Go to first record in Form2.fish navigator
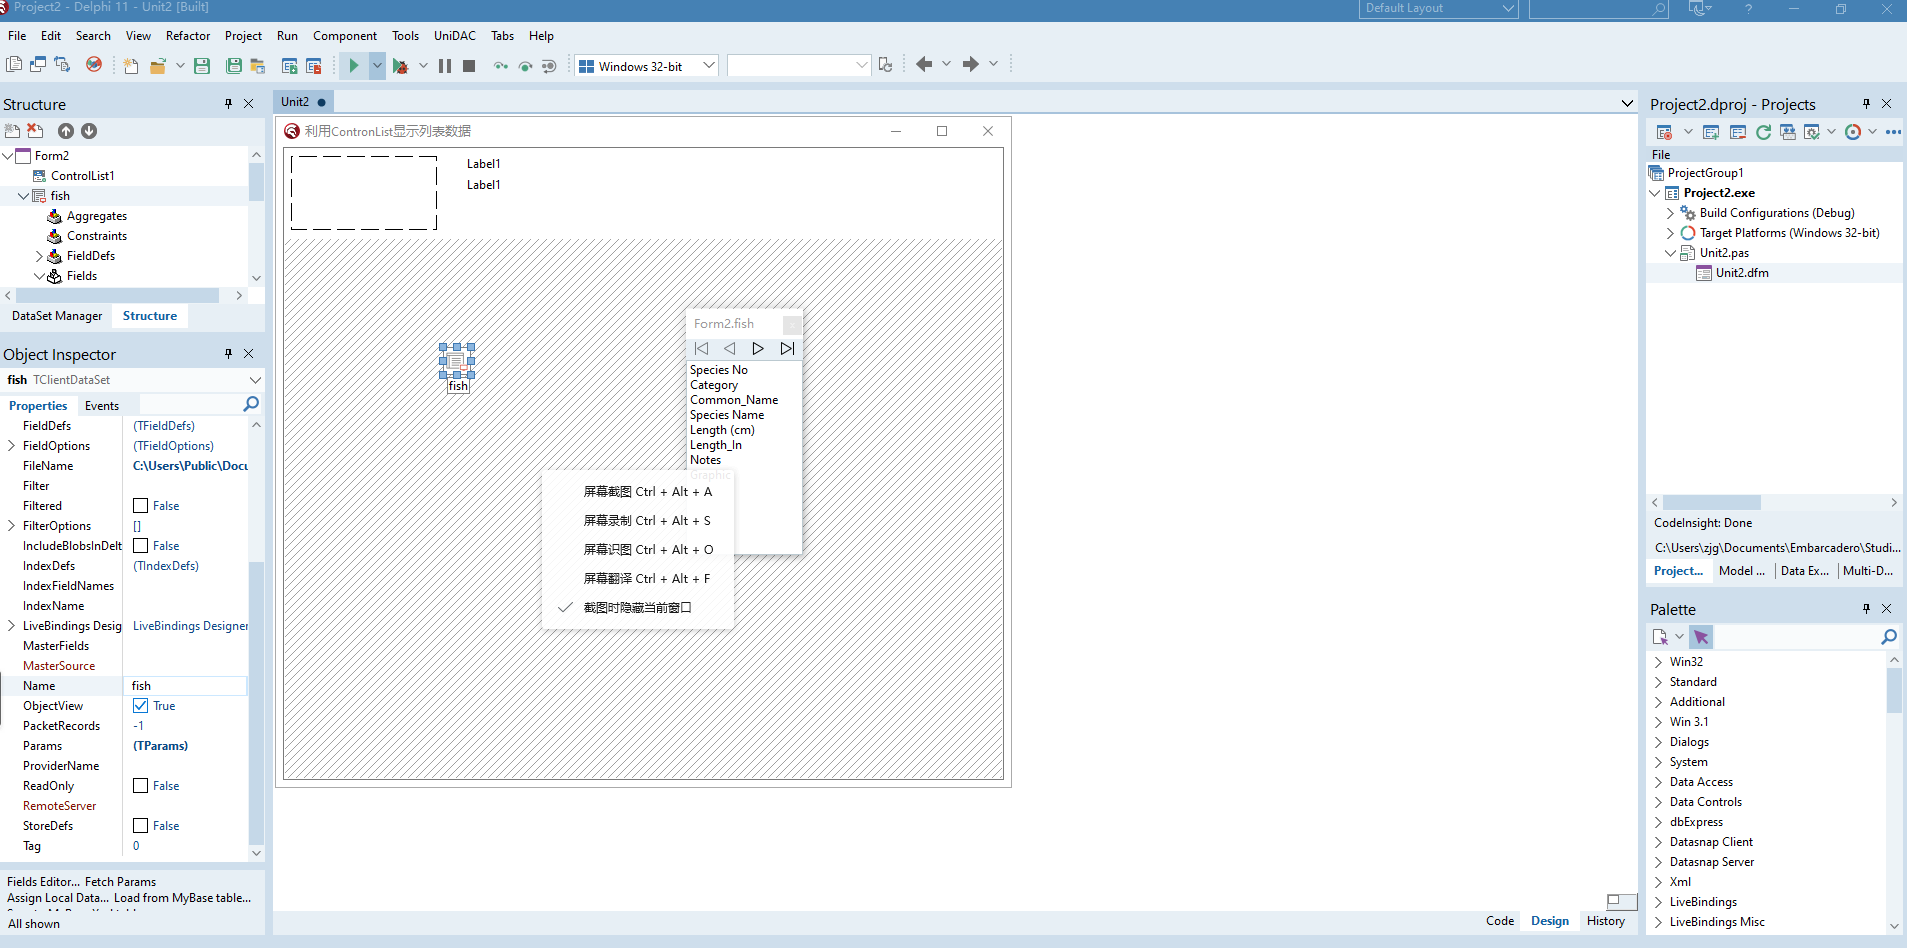The image size is (1907, 948). click(701, 348)
